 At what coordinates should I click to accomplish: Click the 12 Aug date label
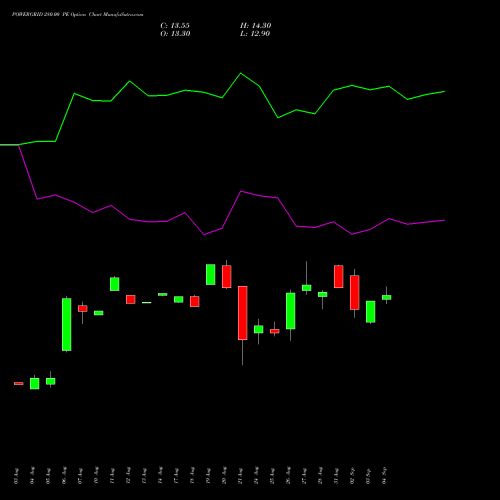tap(128, 476)
